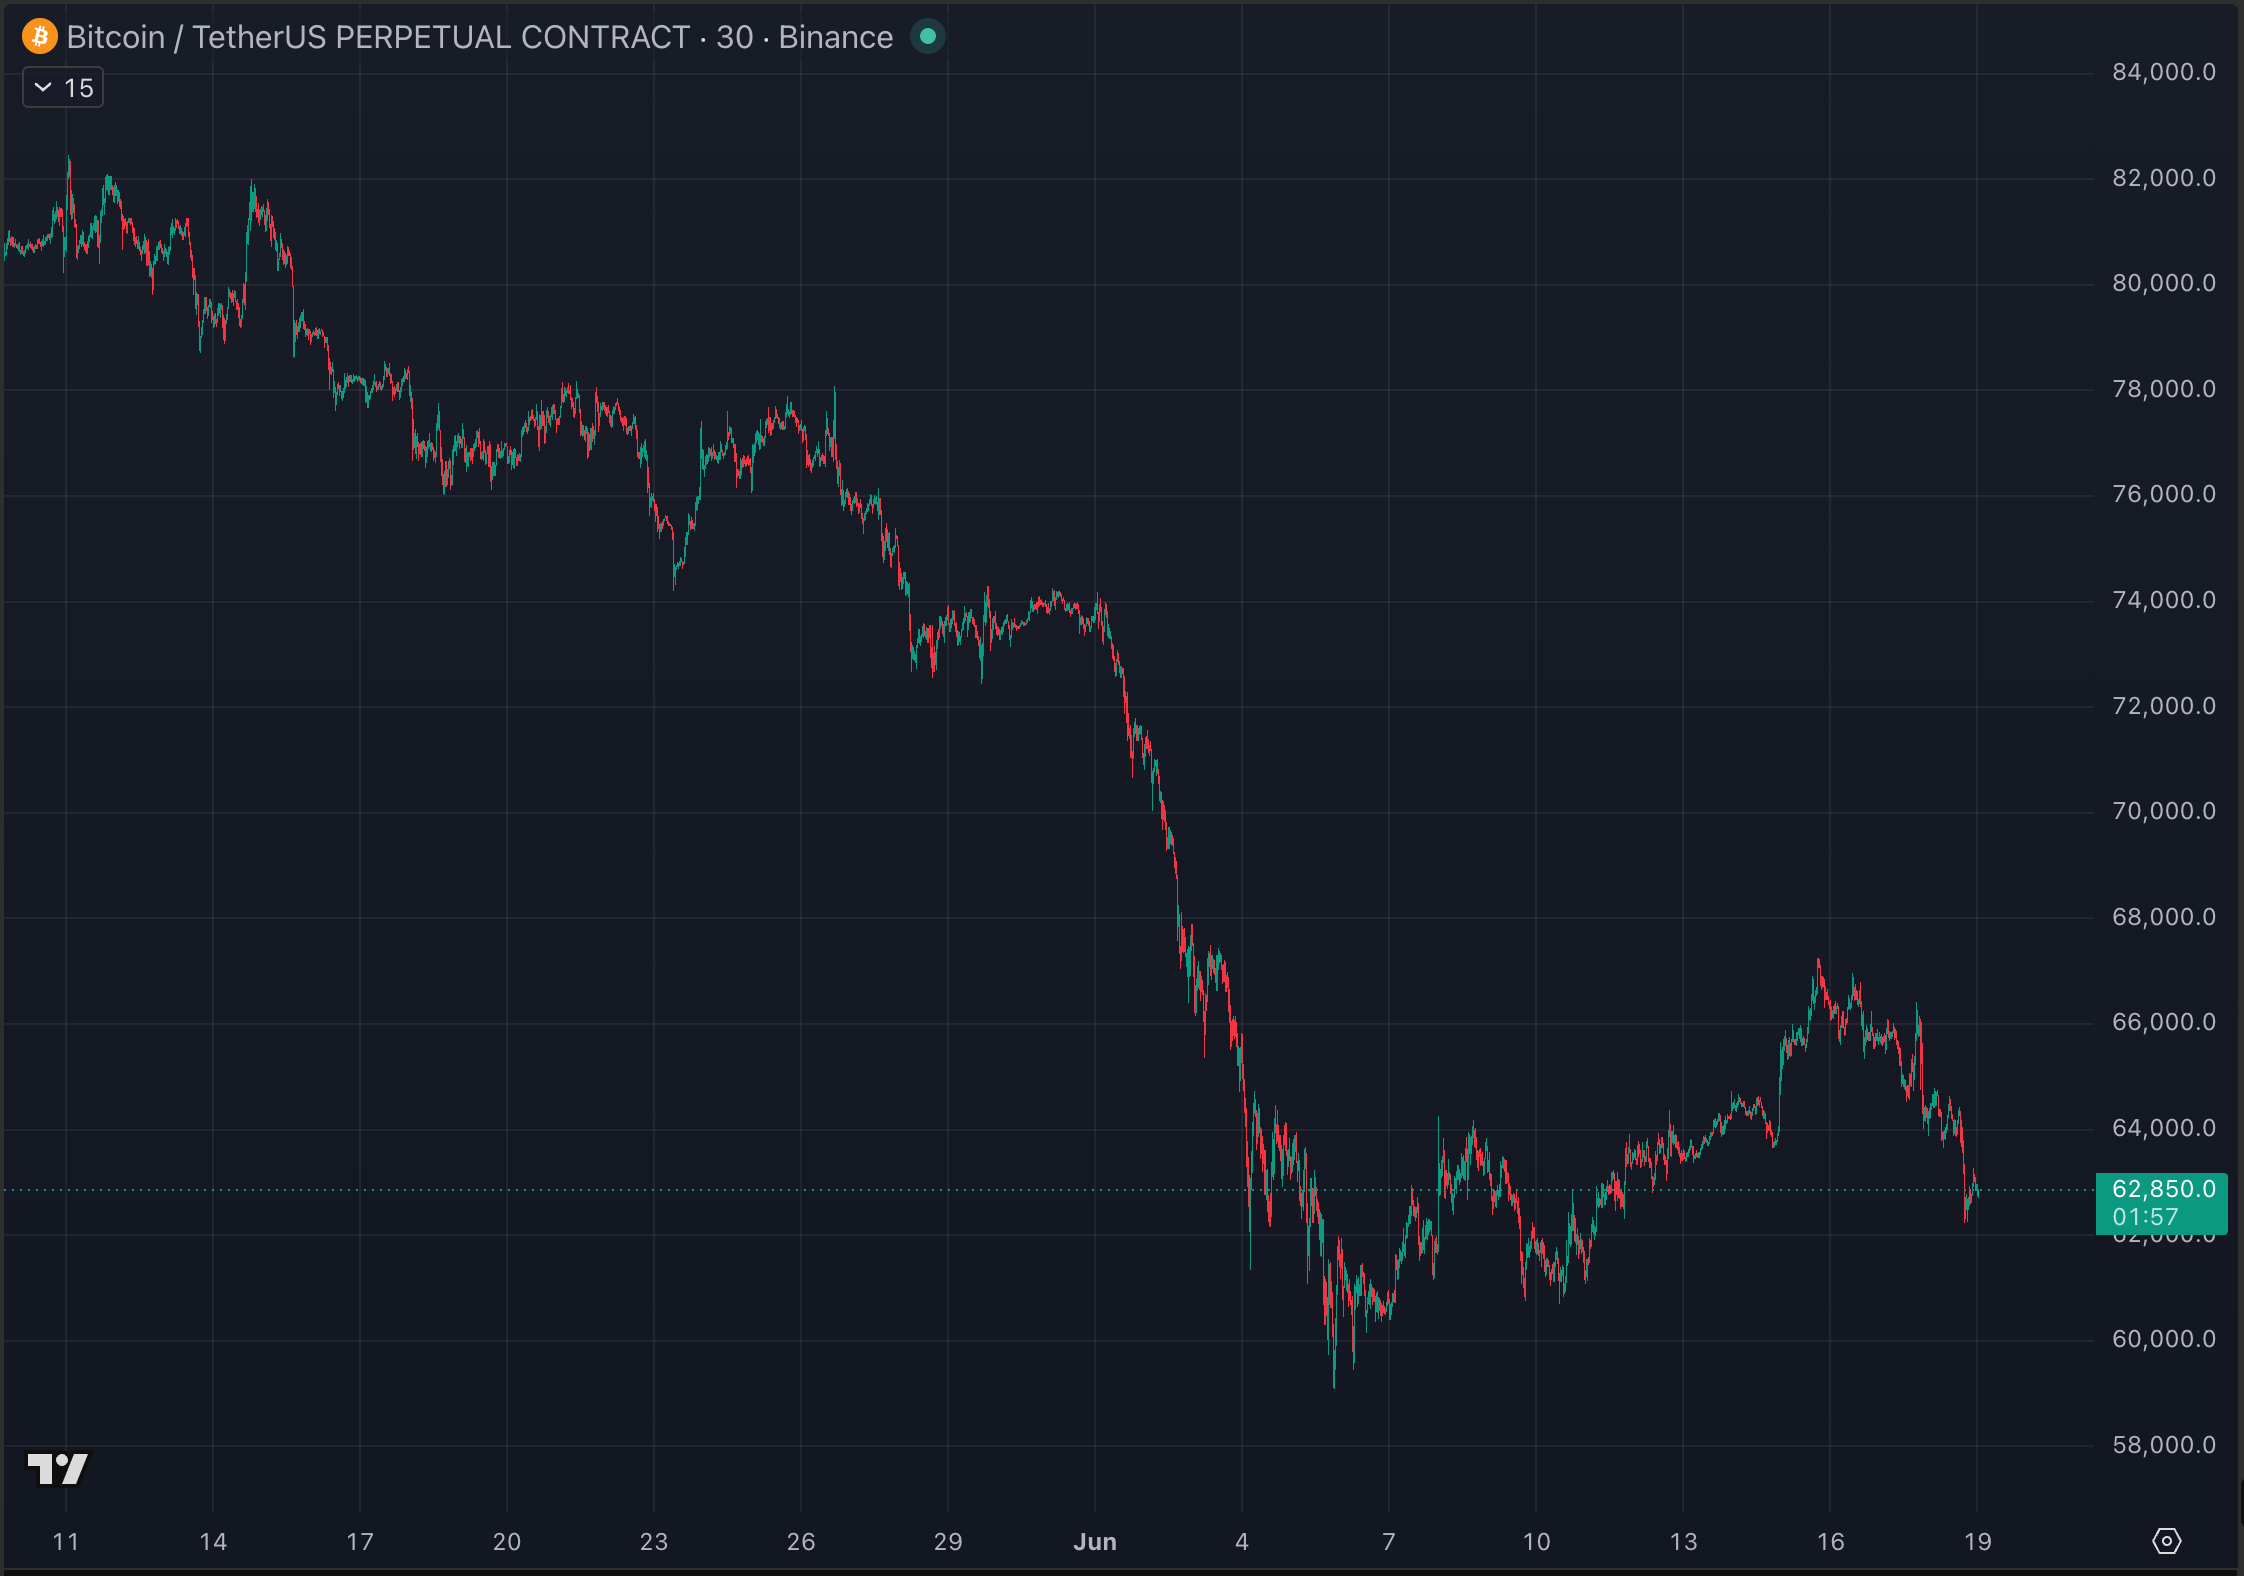The height and width of the screenshot is (1576, 2244).
Task: Click the 76,000.0 price axis label
Action: click(2163, 494)
